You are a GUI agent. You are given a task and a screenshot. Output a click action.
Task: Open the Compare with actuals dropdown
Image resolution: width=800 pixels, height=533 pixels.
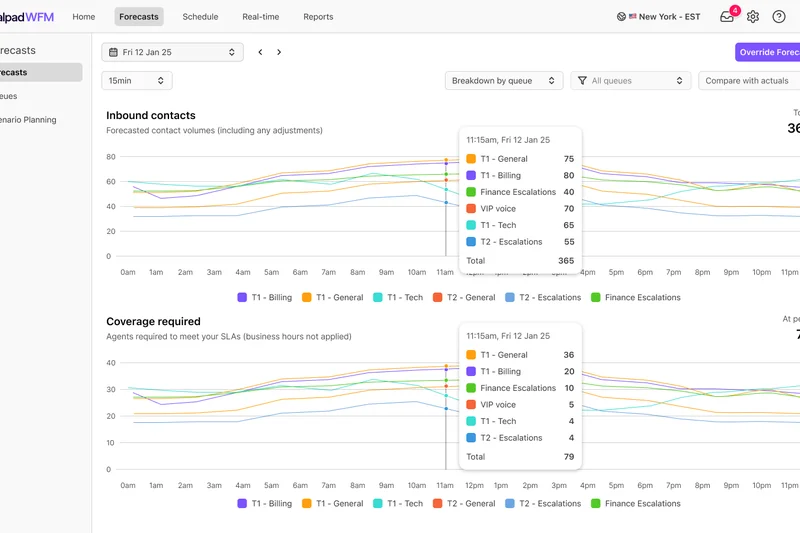[x=748, y=81]
